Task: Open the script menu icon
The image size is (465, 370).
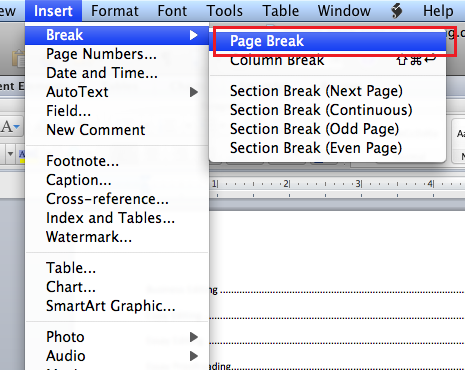Action: tap(397, 11)
